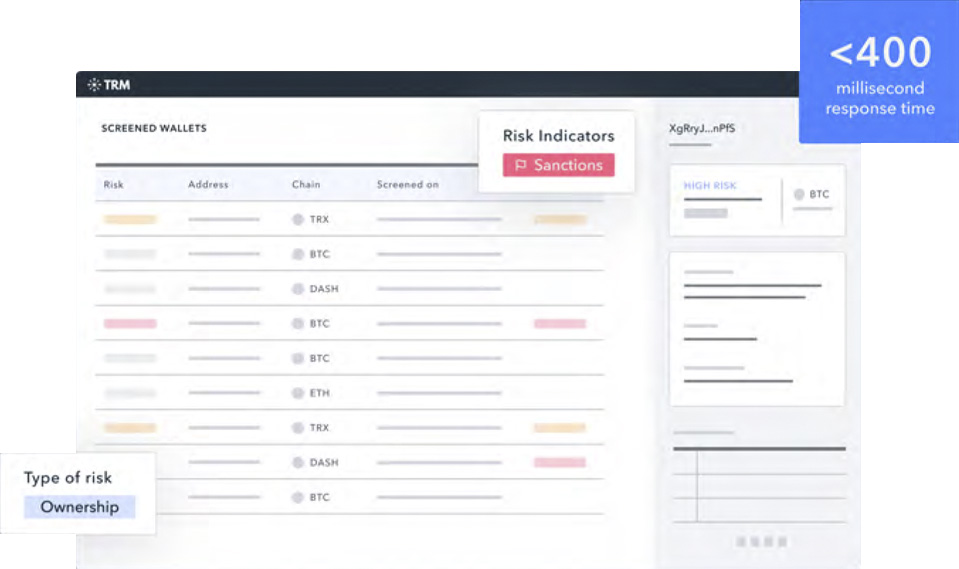The width and height of the screenshot is (959, 569).
Task: Click the BTC icon in wallet detail panel
Action: pyautogui.click(x=799, y=194)
